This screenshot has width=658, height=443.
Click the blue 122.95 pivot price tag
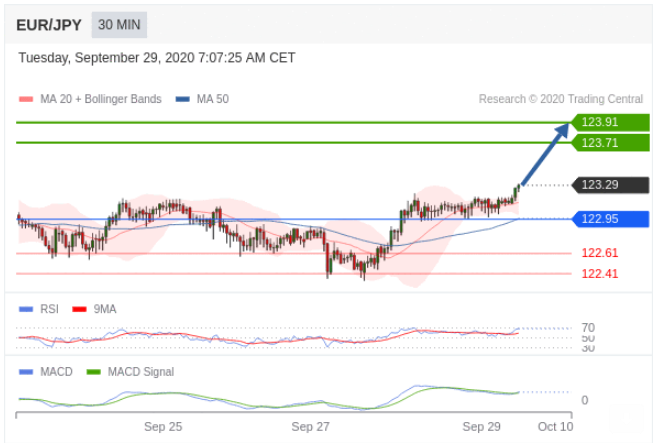point(611,219)
